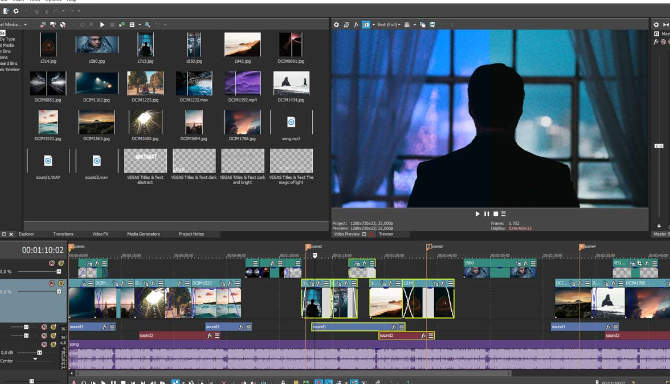Open the preview quality Best (Full) dropdown

coord(388,25)
